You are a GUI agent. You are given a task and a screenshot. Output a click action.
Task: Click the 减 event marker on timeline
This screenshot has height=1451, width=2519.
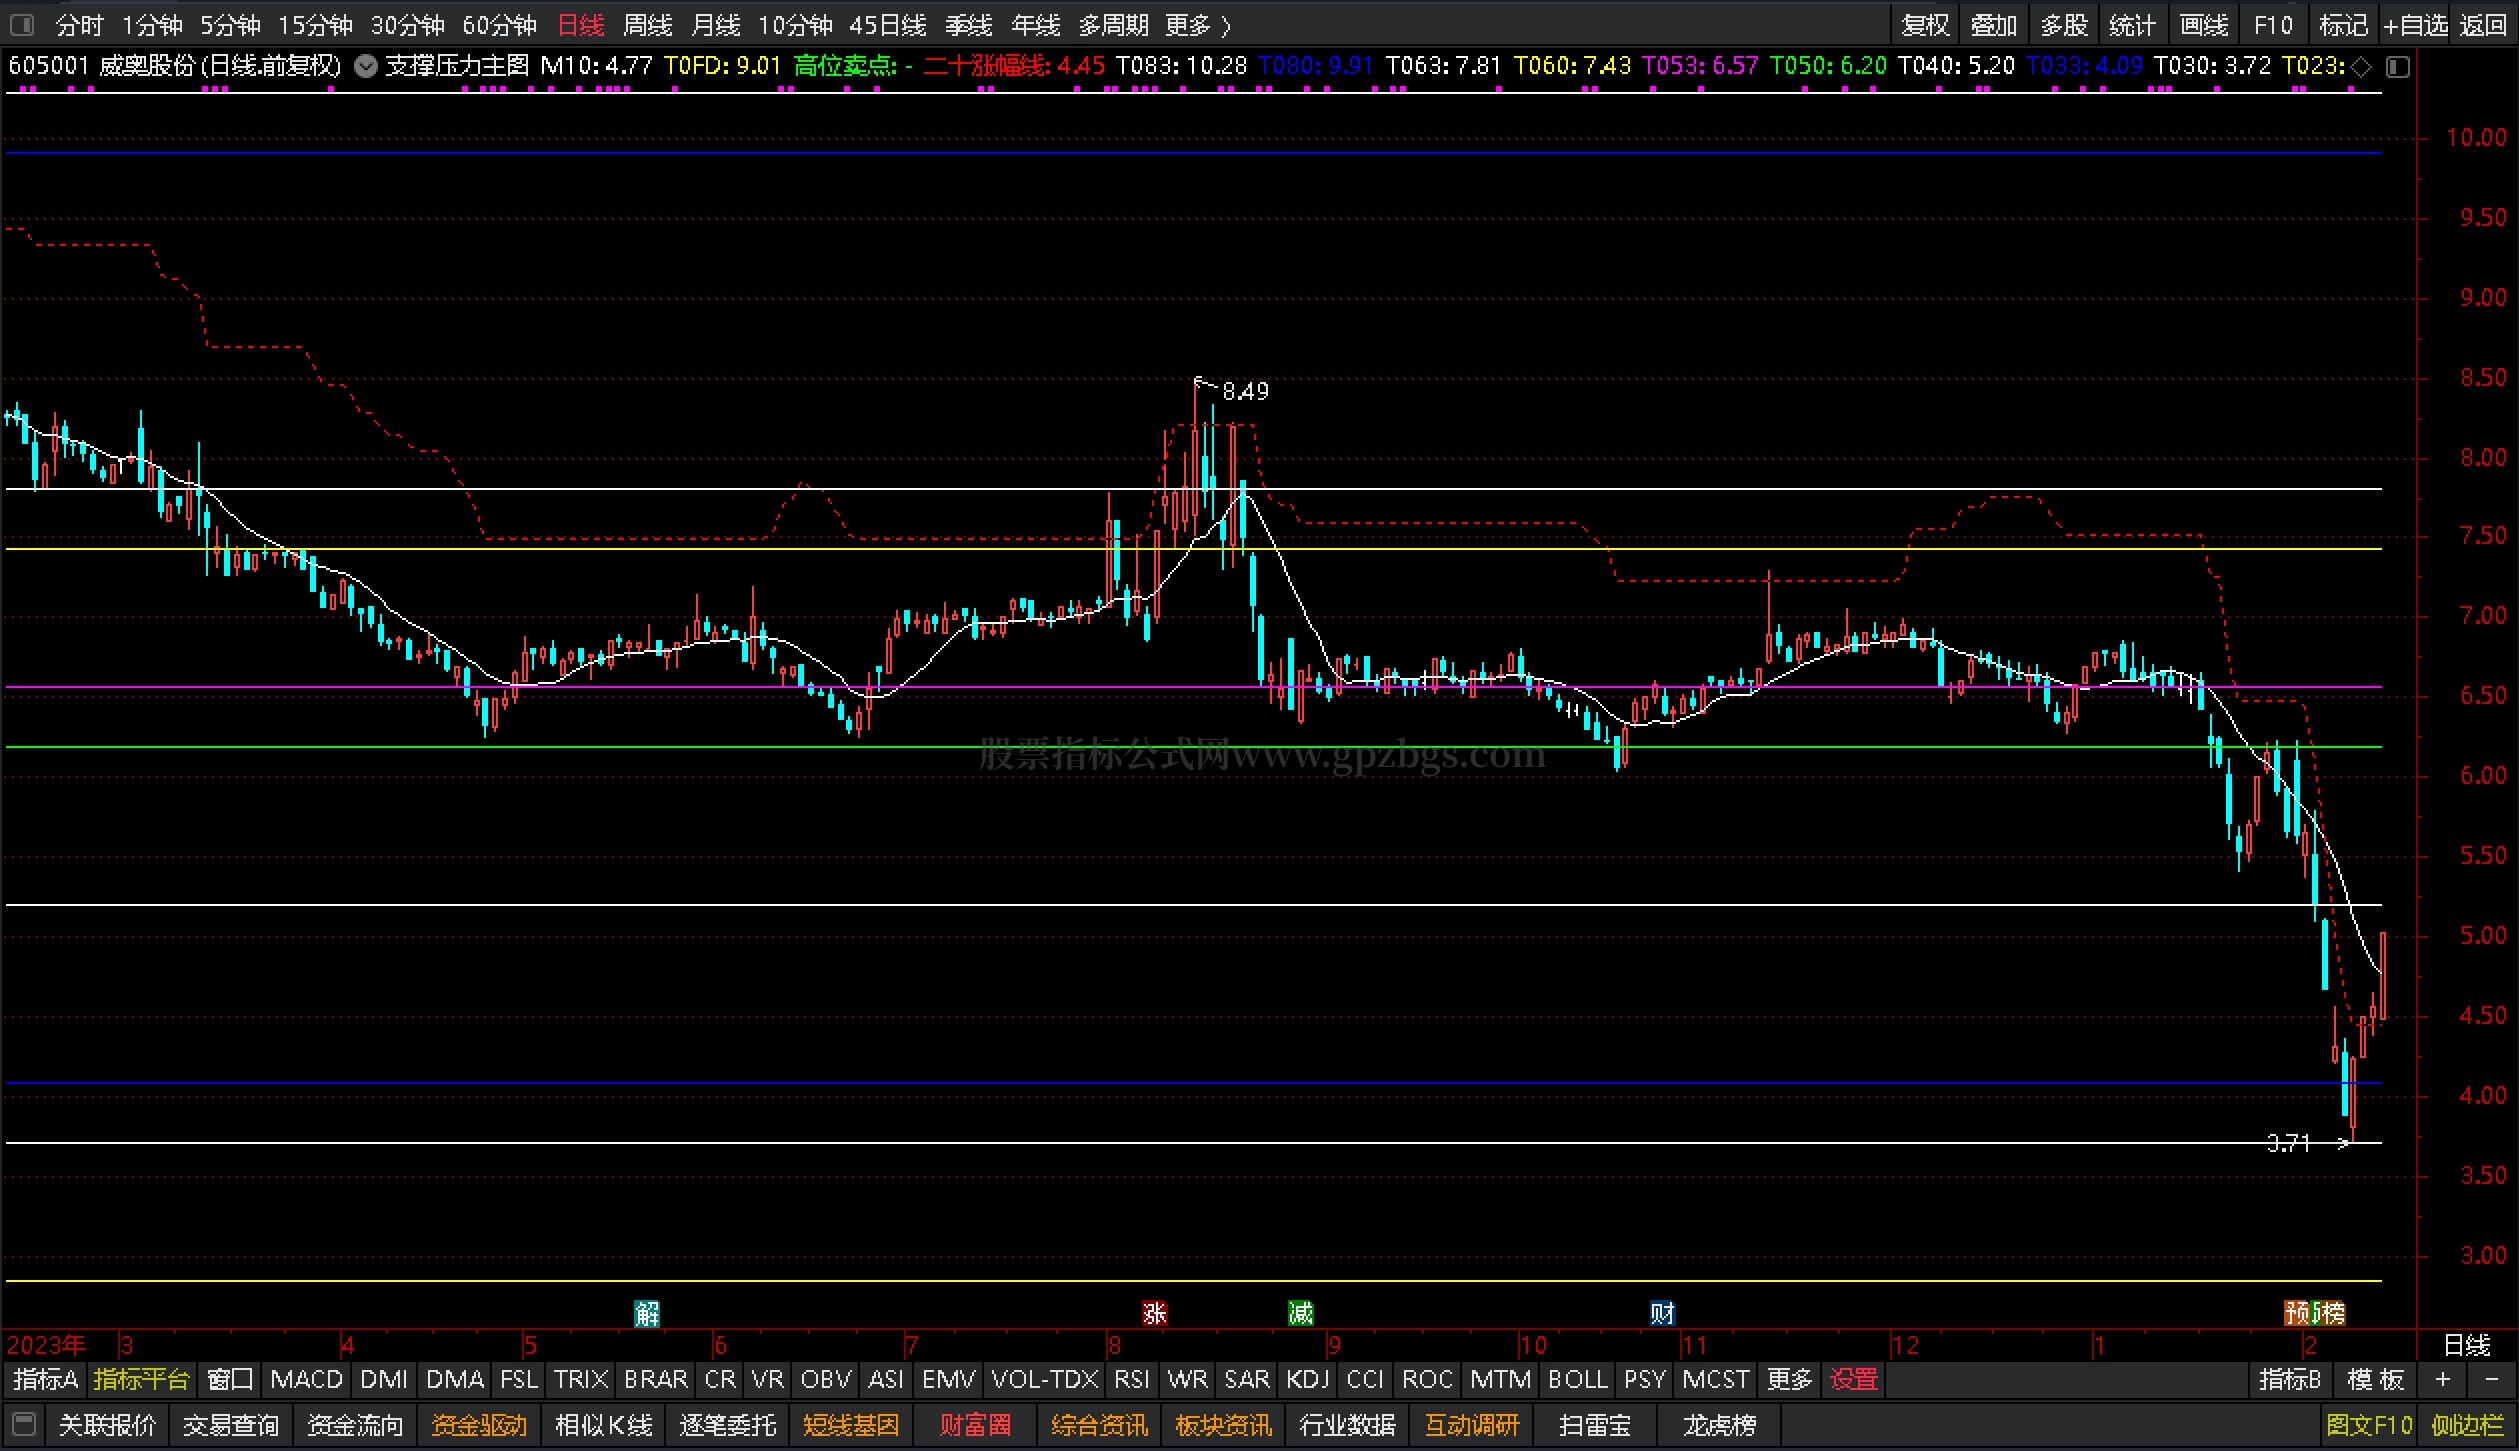[1300, 1312]
